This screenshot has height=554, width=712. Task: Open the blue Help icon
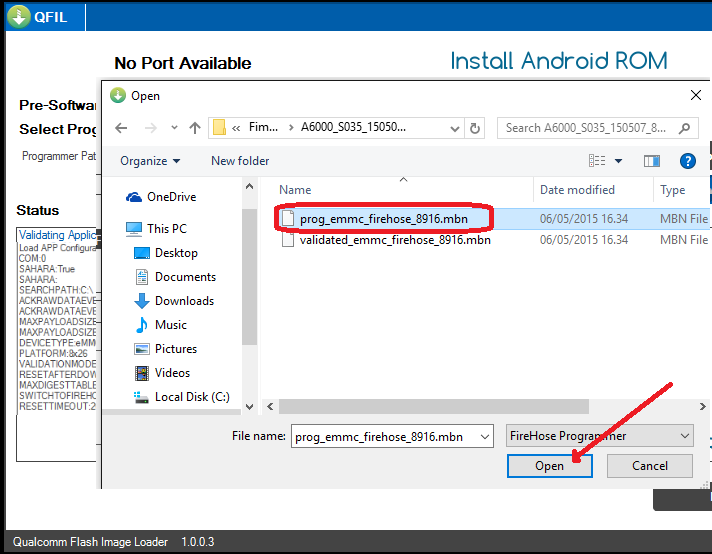(687, 161)
